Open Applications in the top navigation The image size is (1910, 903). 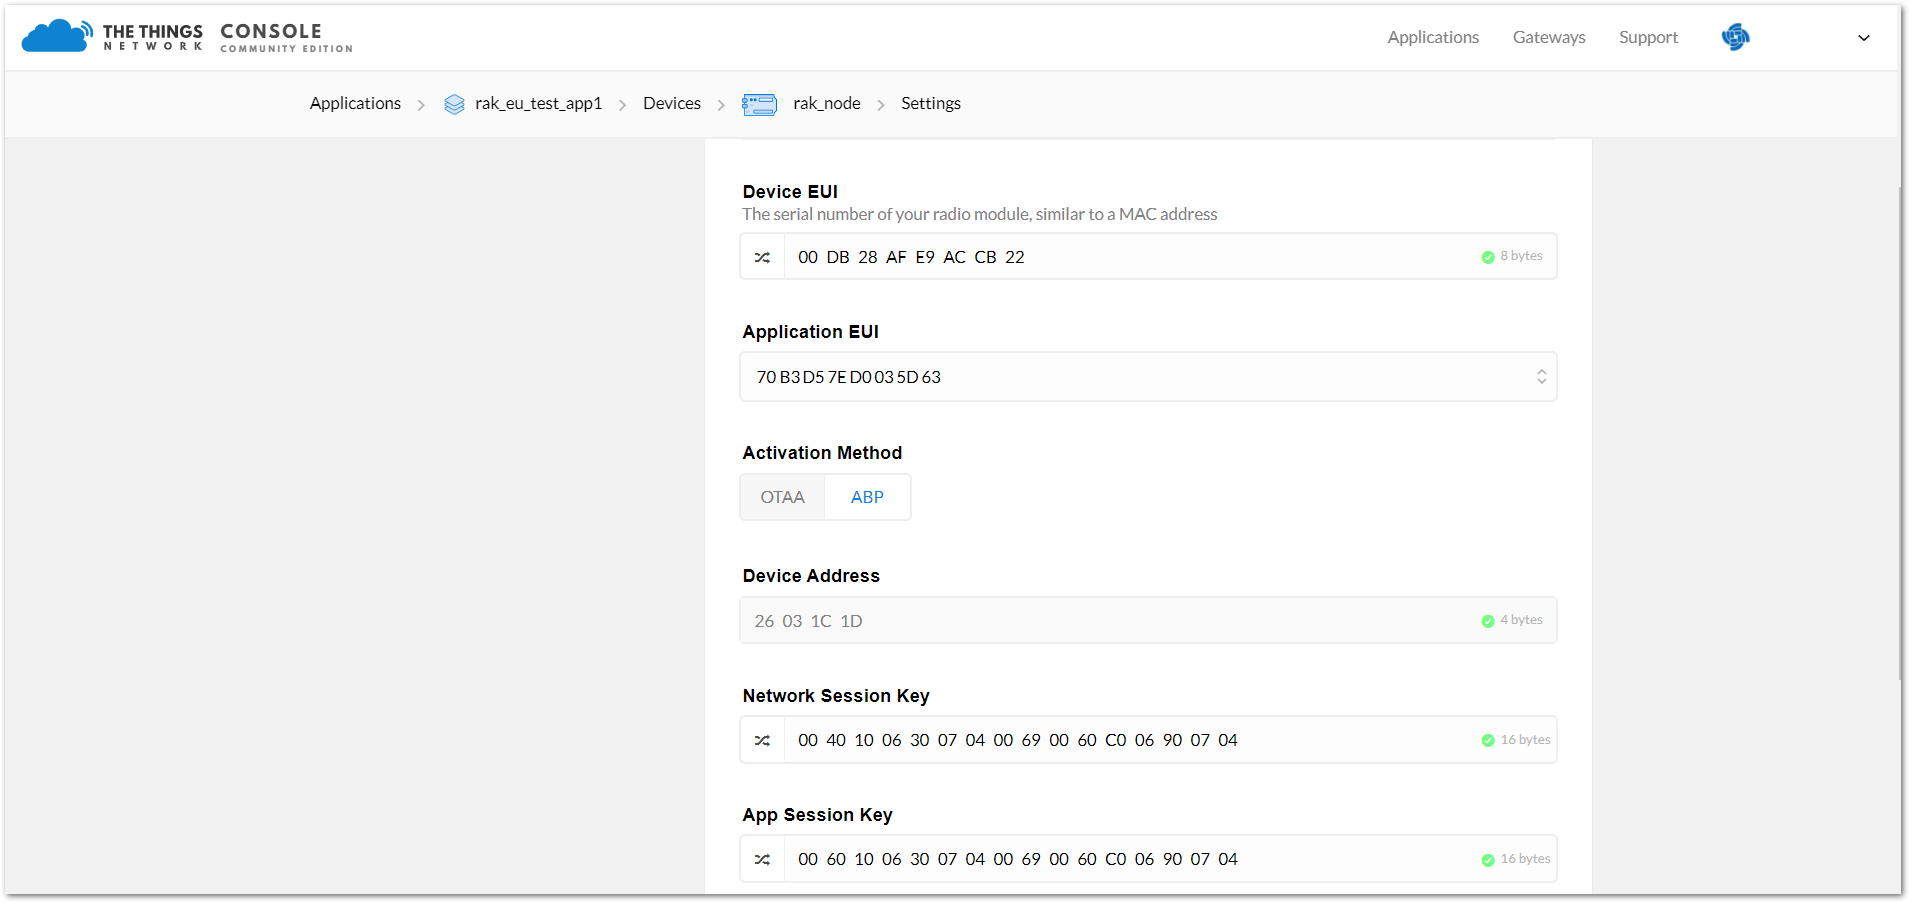1433,37
